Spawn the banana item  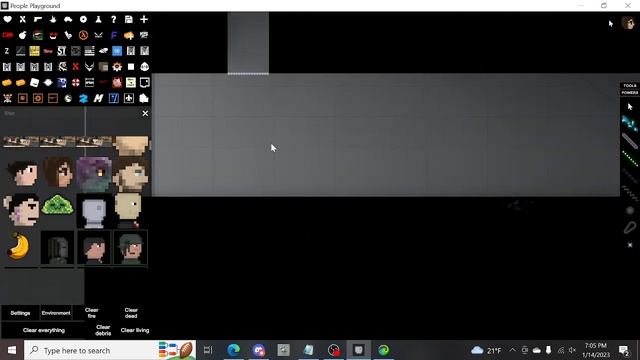[19, 246]
